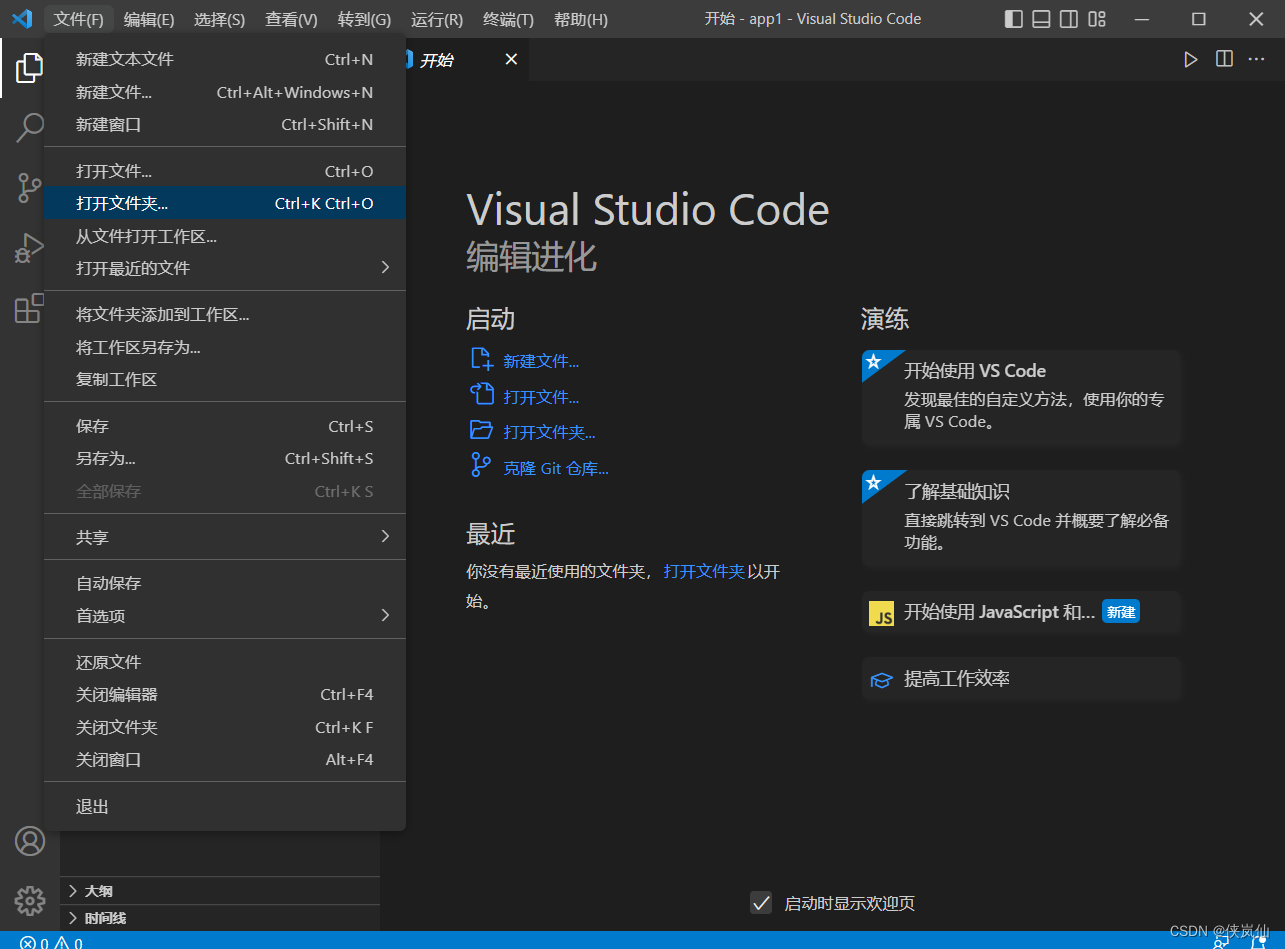
Task: Select 新建文本文件 menu item
Action: 225,59
